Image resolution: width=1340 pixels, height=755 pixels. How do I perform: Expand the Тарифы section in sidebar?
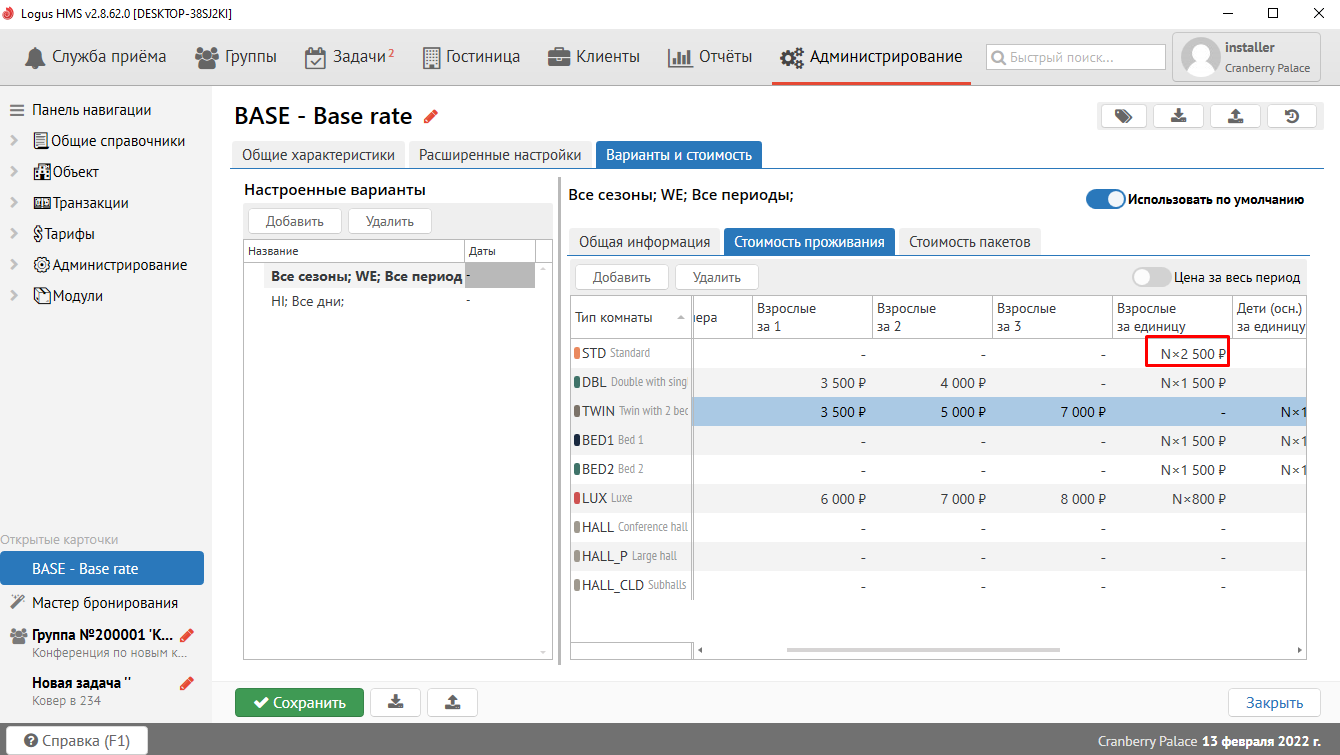tap(14, 234)
